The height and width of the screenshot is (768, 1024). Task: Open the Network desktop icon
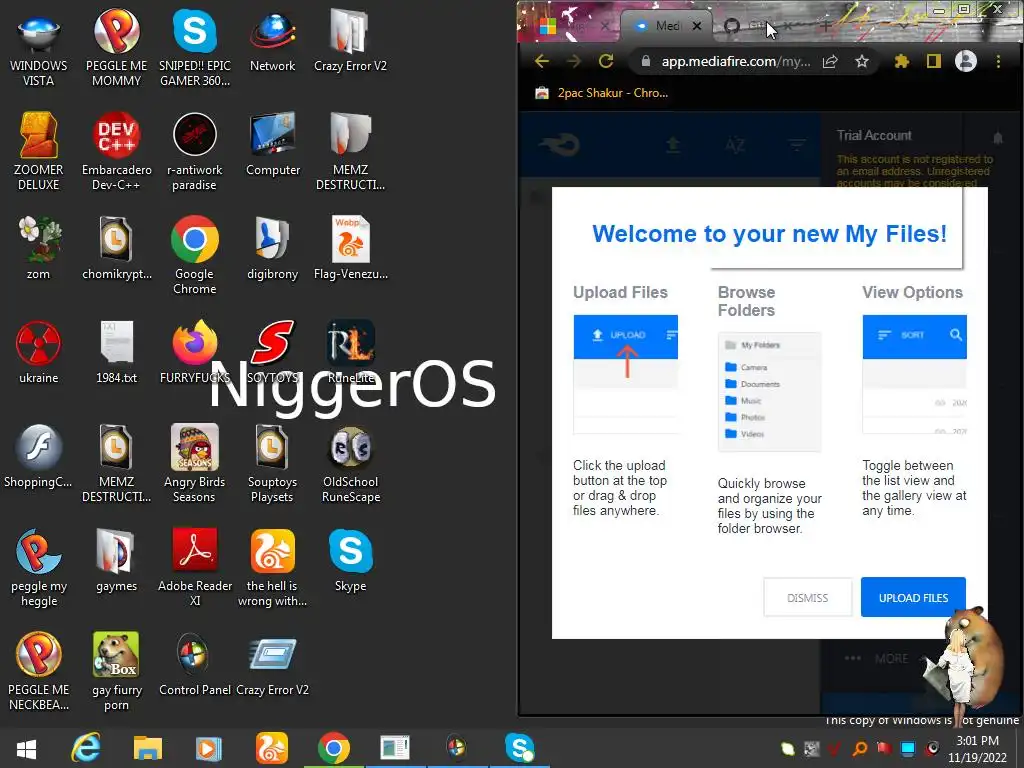coord(272,40)
